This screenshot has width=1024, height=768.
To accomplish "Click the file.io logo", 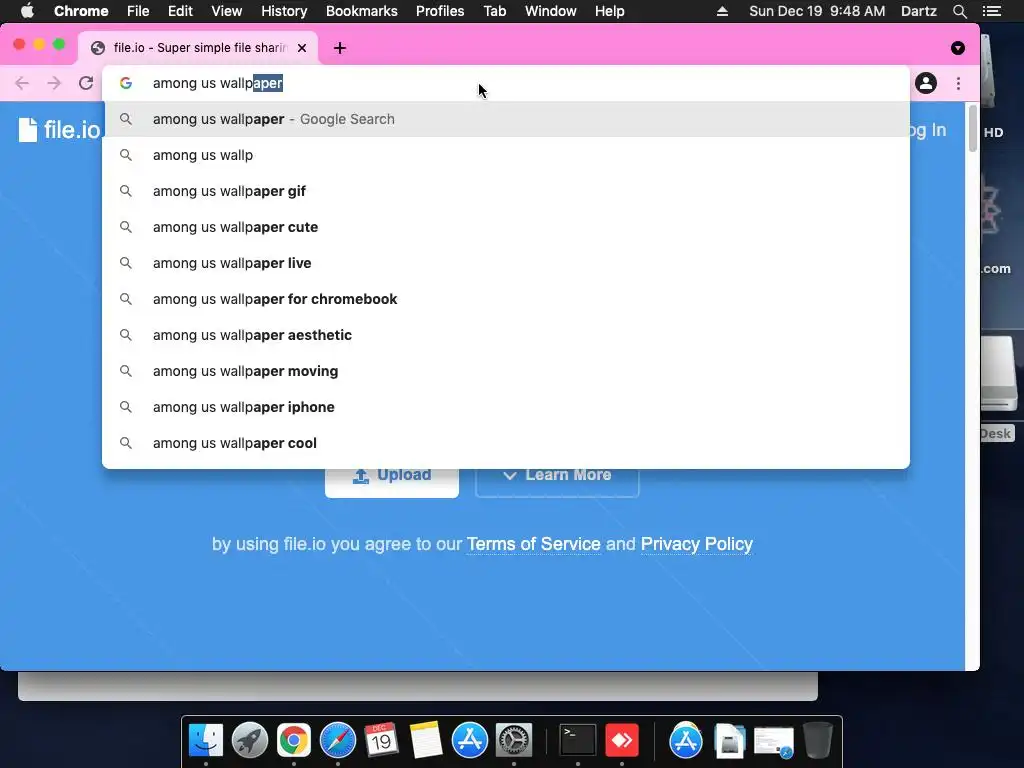I will [59, 129].
